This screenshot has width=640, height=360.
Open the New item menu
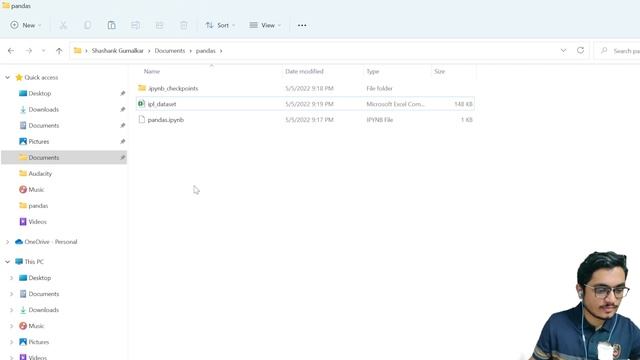click(26, 25)
